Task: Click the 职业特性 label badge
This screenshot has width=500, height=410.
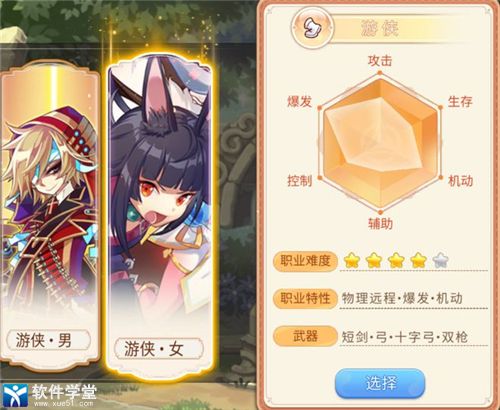Action: [305, 298]
